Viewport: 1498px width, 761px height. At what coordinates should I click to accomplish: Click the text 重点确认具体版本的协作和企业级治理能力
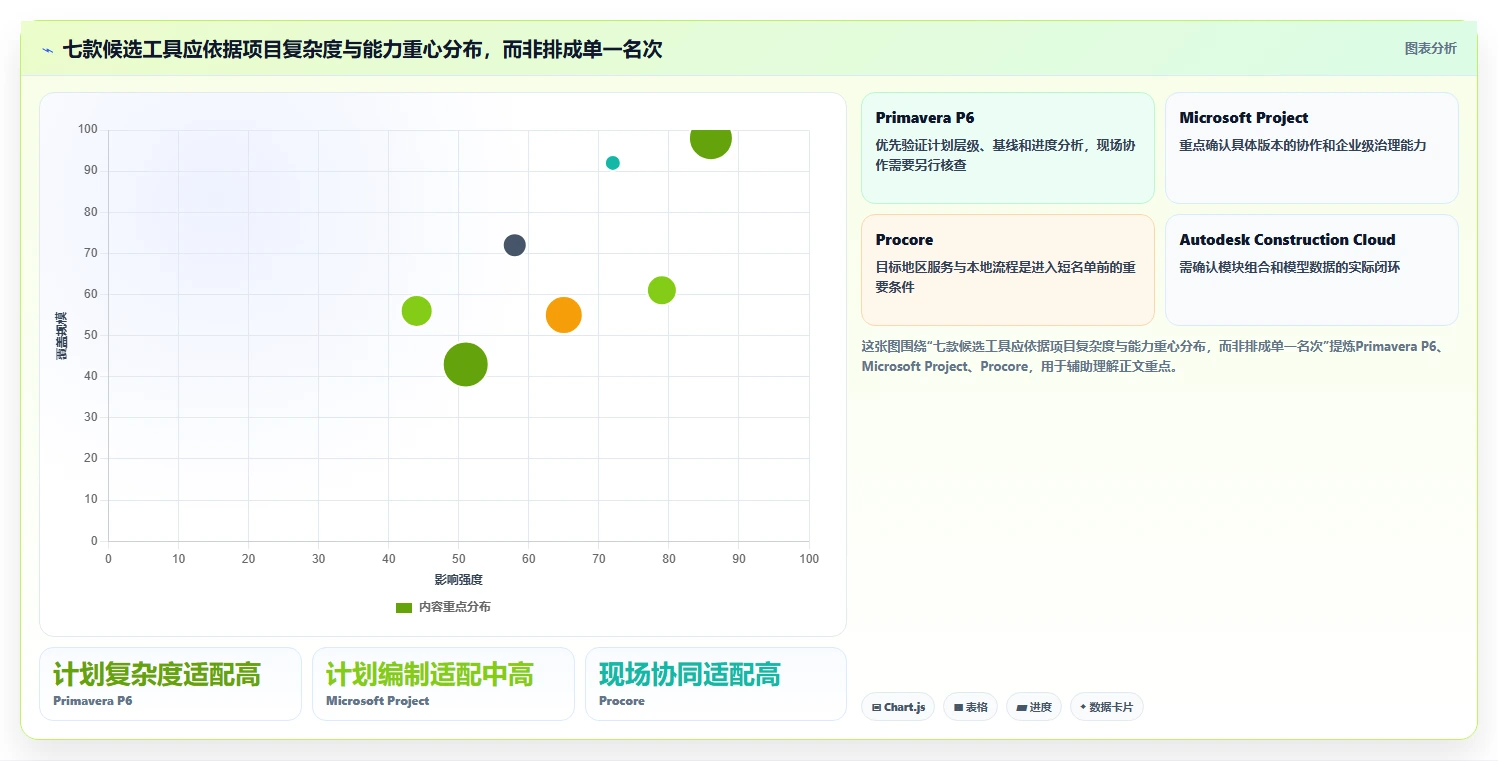tap(1303, 145)
